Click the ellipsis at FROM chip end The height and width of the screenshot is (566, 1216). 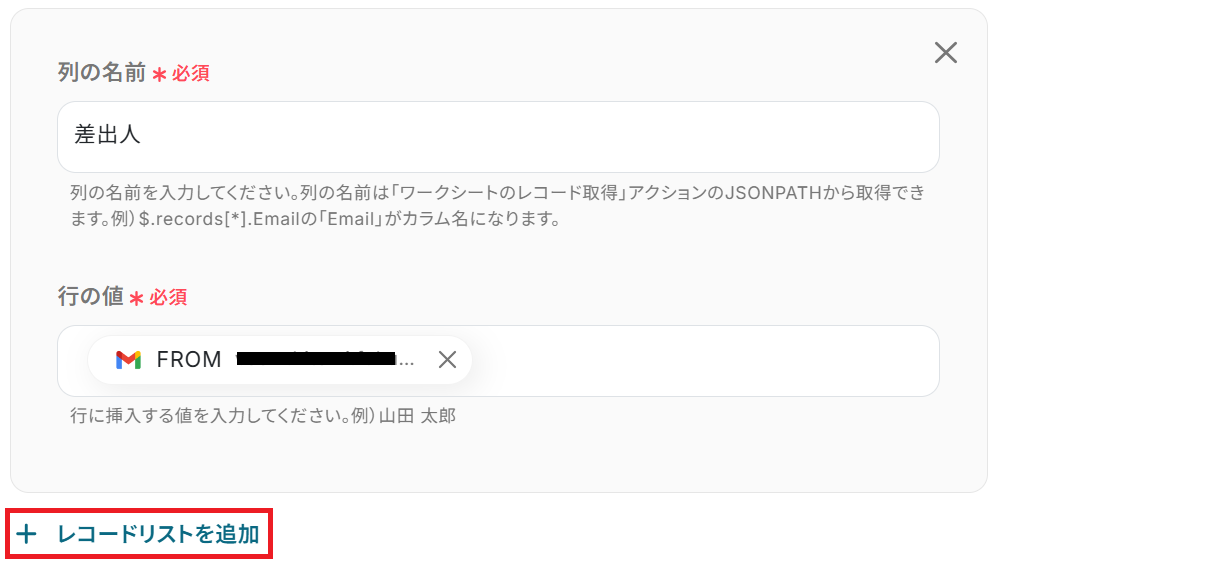tap(405, 360)
